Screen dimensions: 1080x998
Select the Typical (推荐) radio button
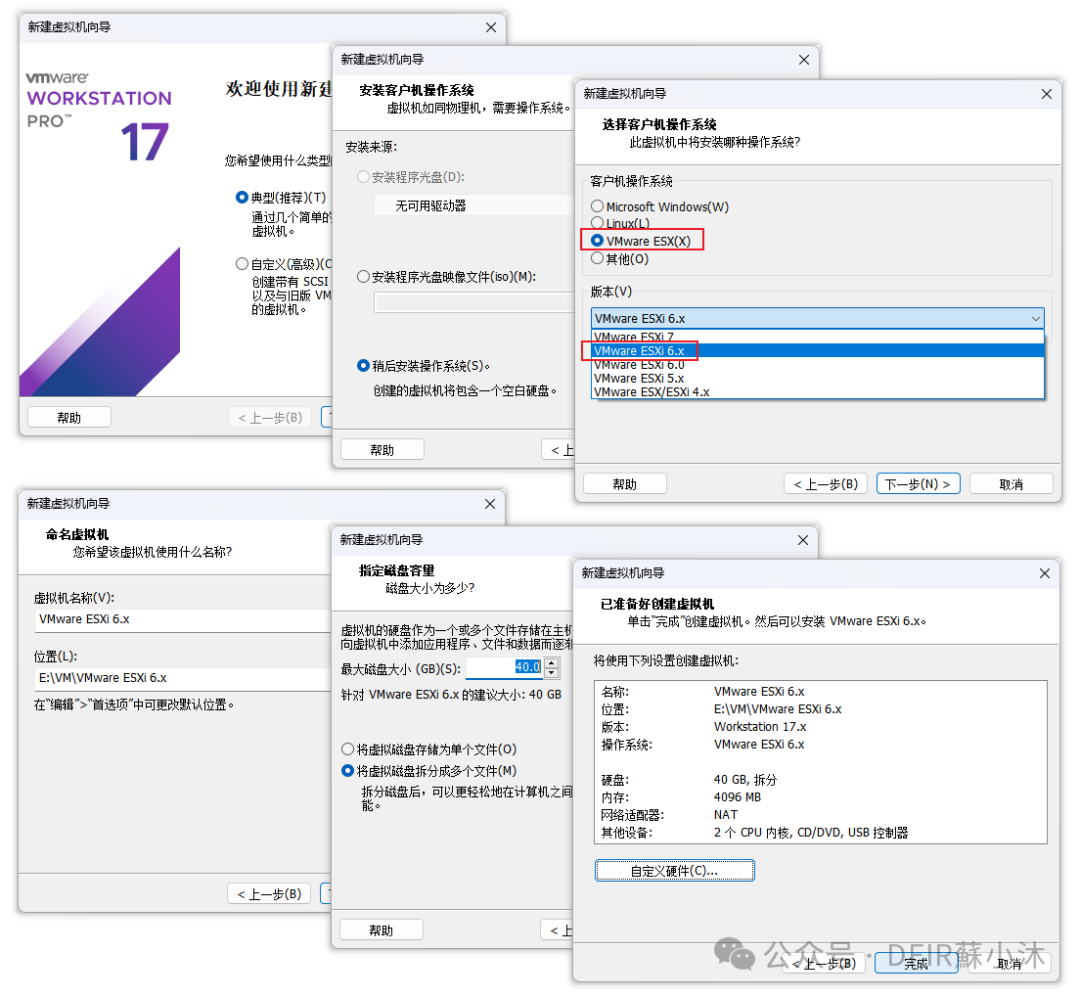[x=242, y=198]
